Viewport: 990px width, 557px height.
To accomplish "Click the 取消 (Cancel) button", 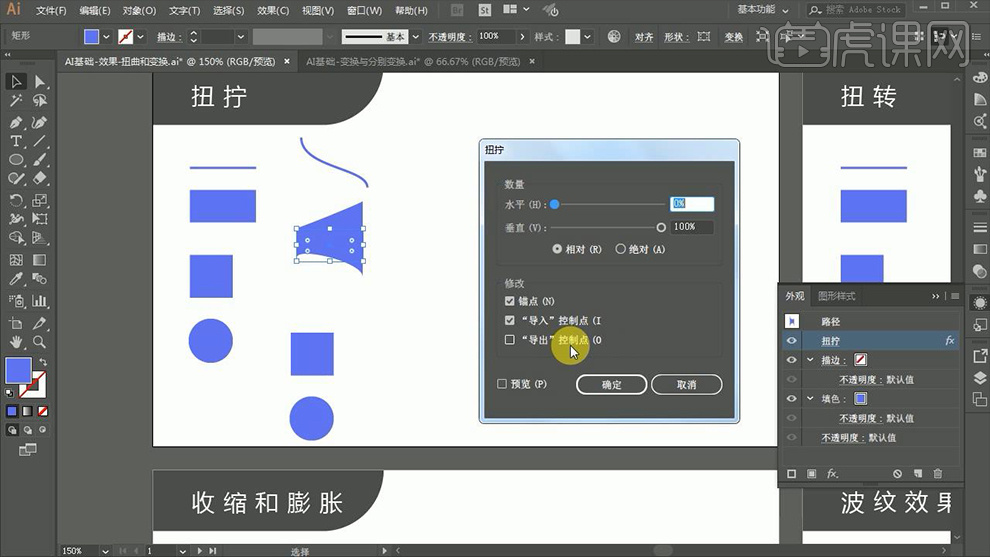I will tap(686, 385).
